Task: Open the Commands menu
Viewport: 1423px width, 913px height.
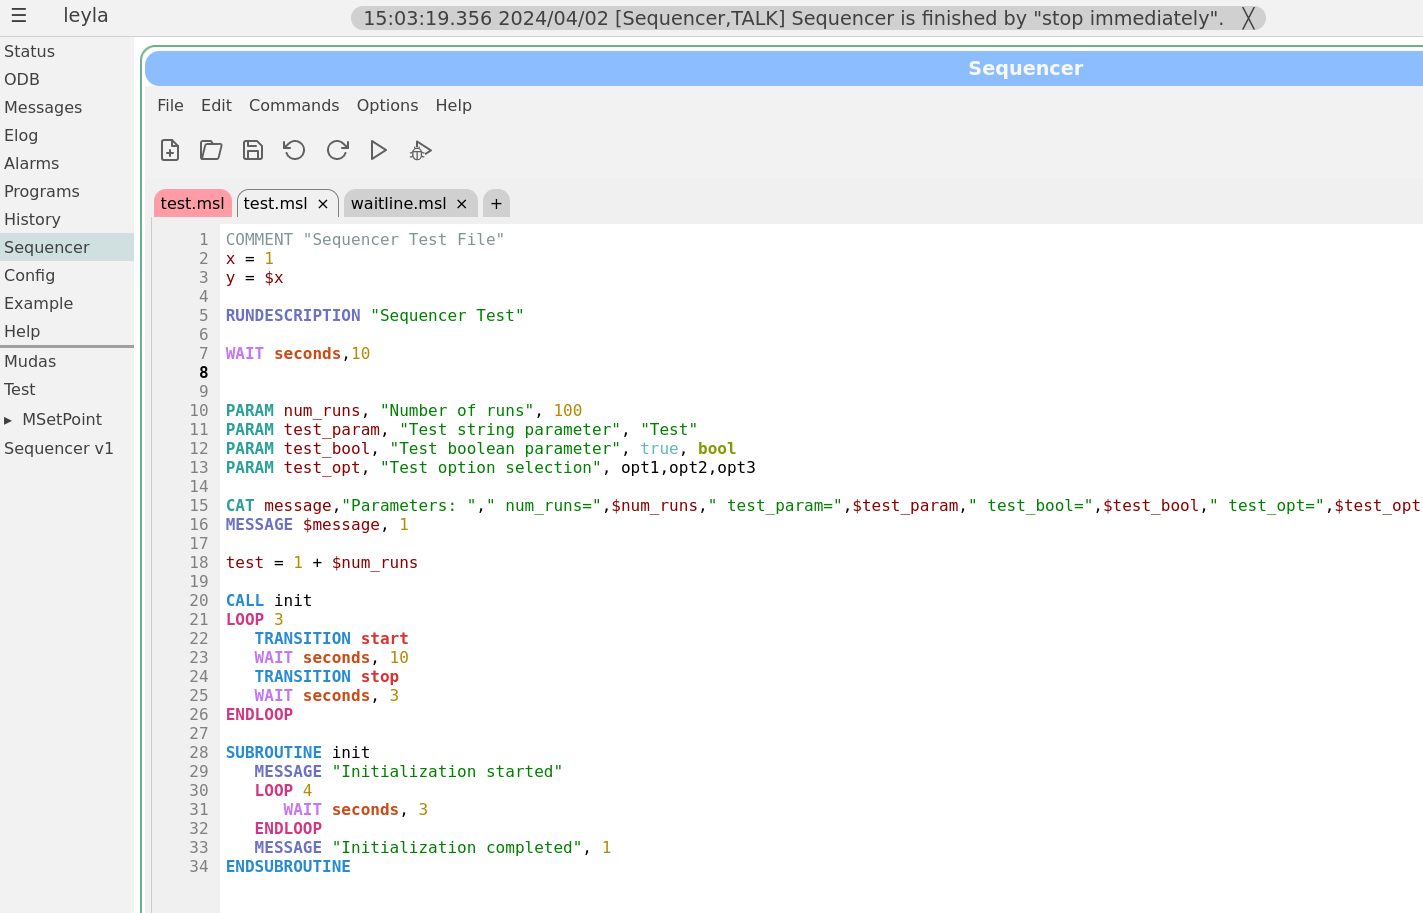Action: [x=294, y=105]
